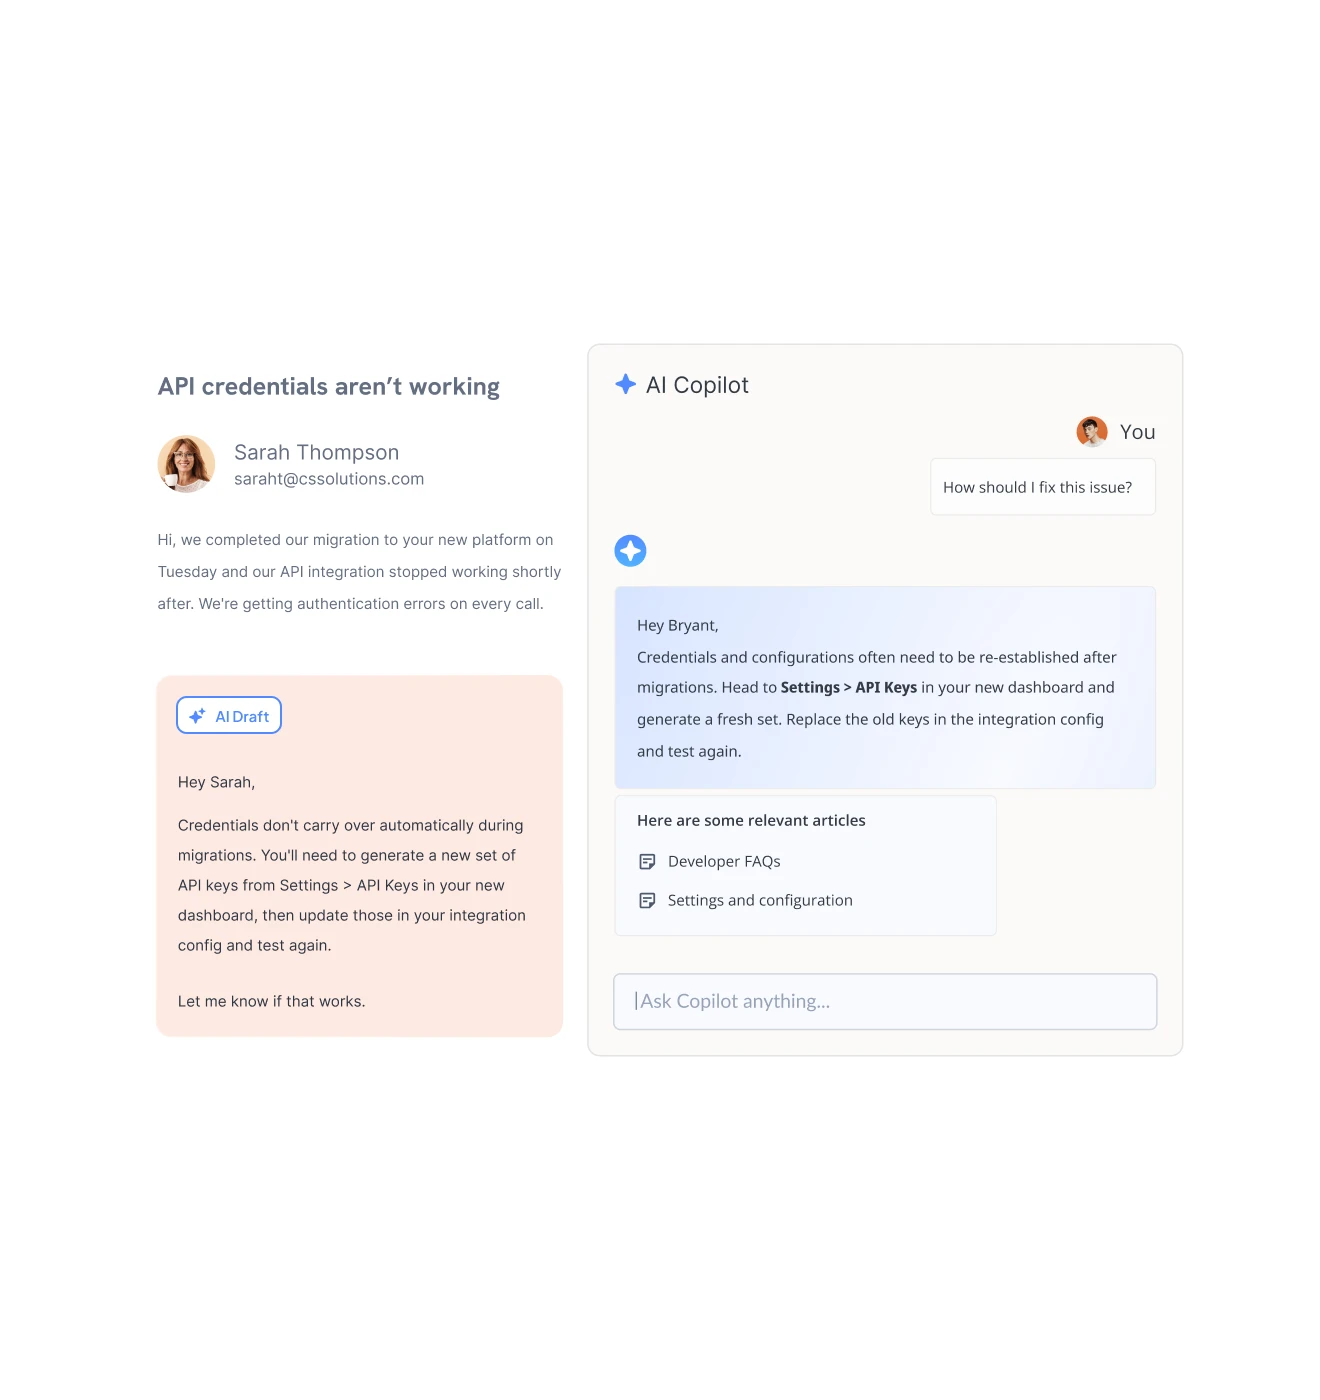This screenshot has width=1320, height=1400.
Task: Click the AI draft text 'Hey Sarah,'
Action: point(216,782)
